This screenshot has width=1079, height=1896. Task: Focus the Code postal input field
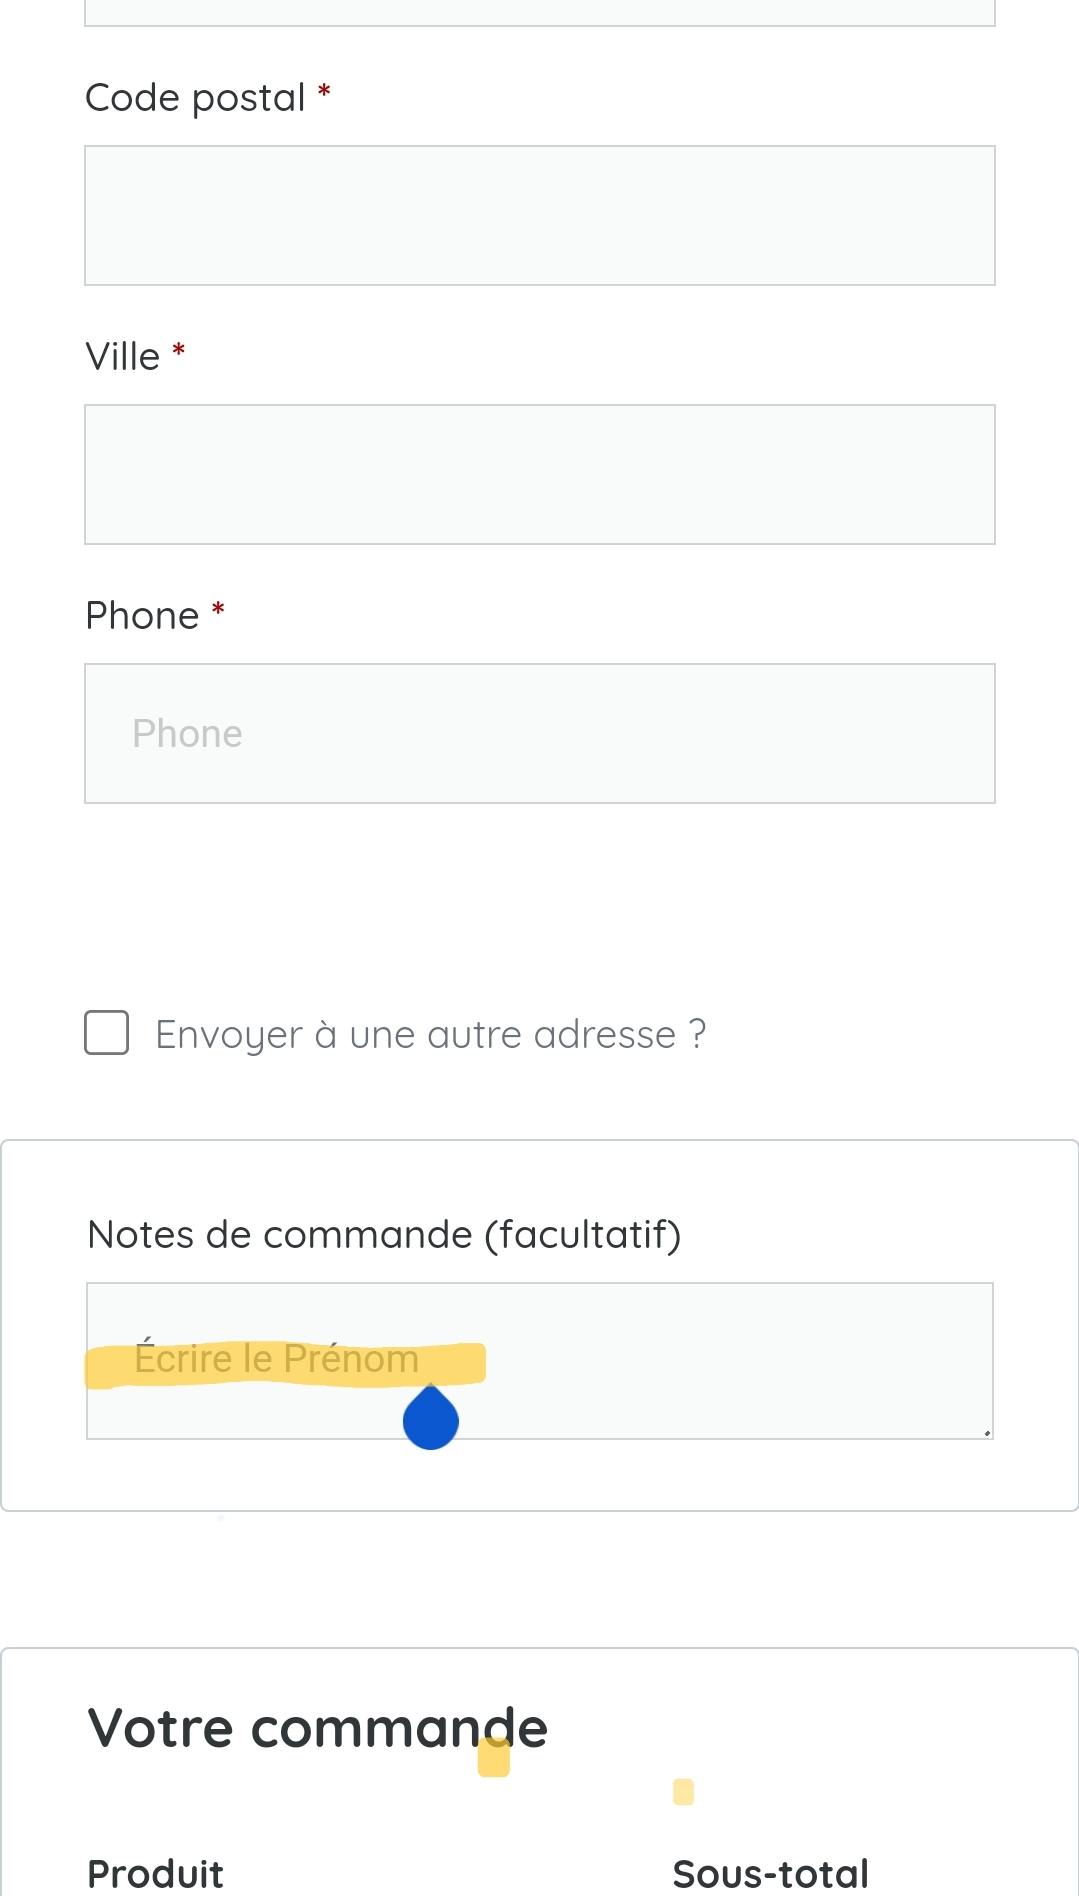[x=540, y=216]
